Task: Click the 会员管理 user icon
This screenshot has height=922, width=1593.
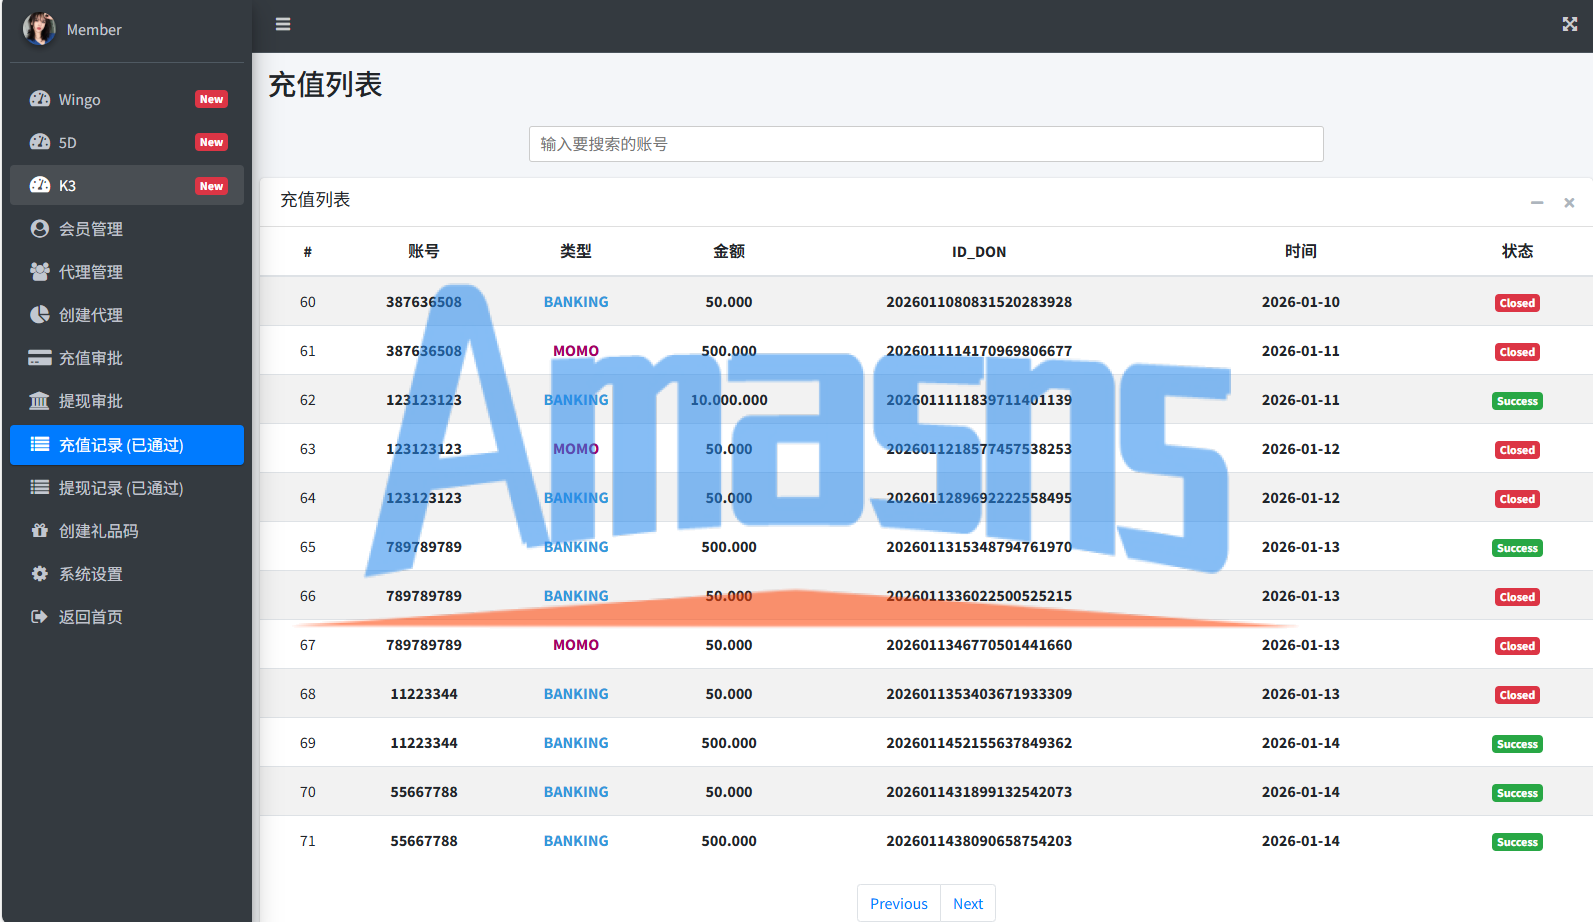Action: pos(40,228)
